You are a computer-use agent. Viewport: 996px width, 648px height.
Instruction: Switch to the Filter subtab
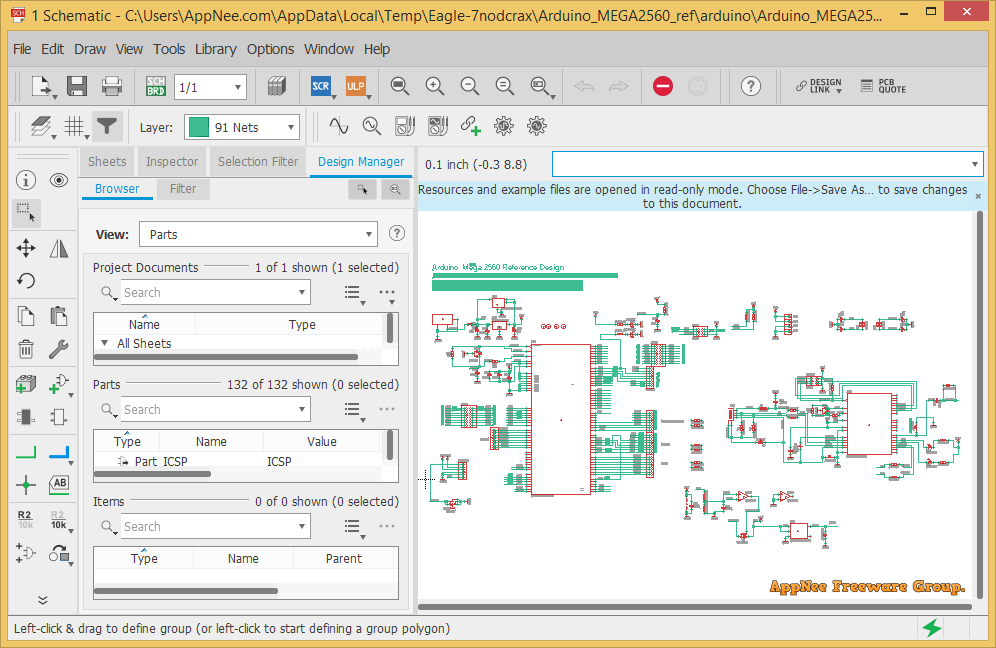point(183,189)
